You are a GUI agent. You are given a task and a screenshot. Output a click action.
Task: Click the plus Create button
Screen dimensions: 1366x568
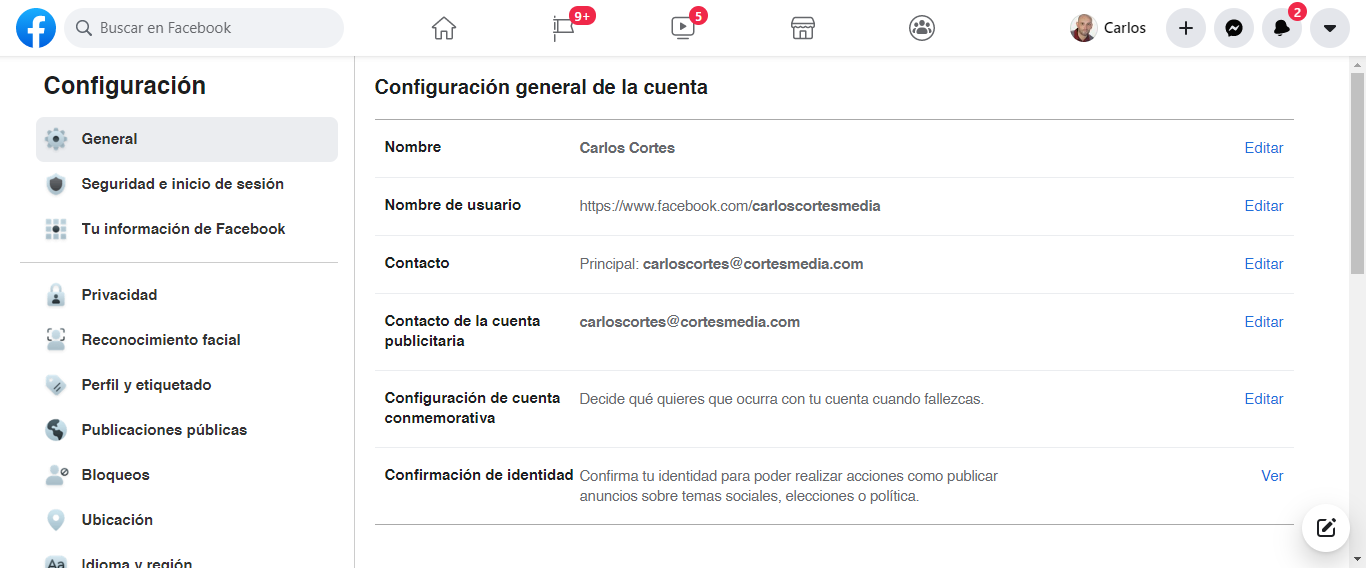1186,28
